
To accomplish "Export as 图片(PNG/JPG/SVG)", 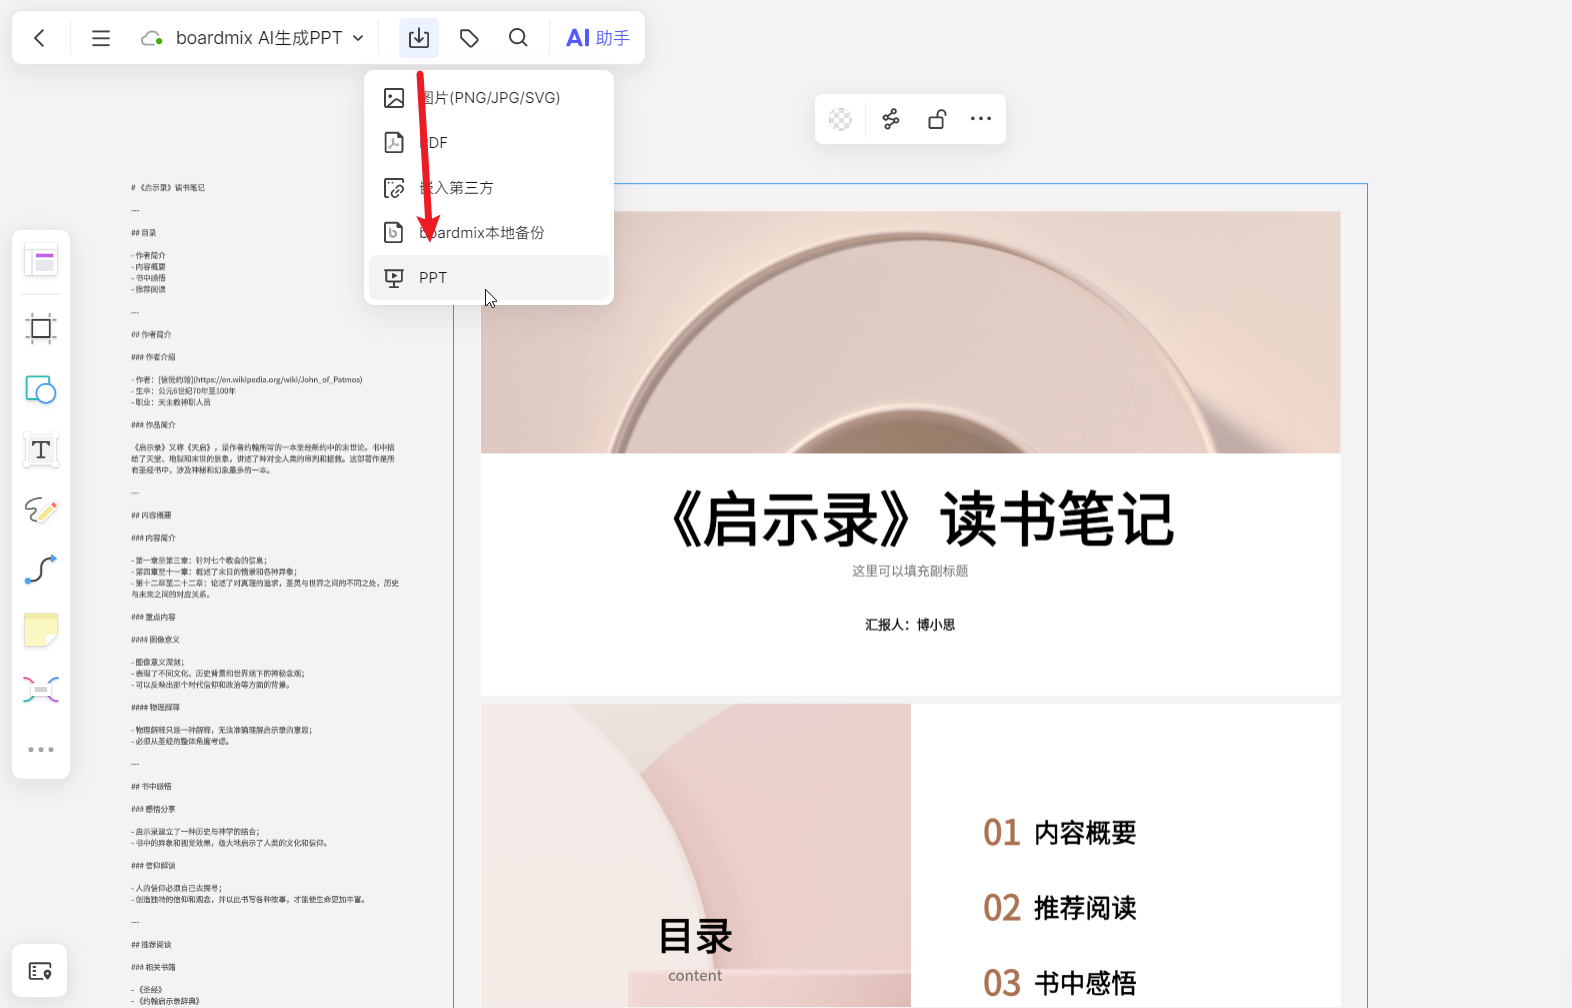I will 489,98.
